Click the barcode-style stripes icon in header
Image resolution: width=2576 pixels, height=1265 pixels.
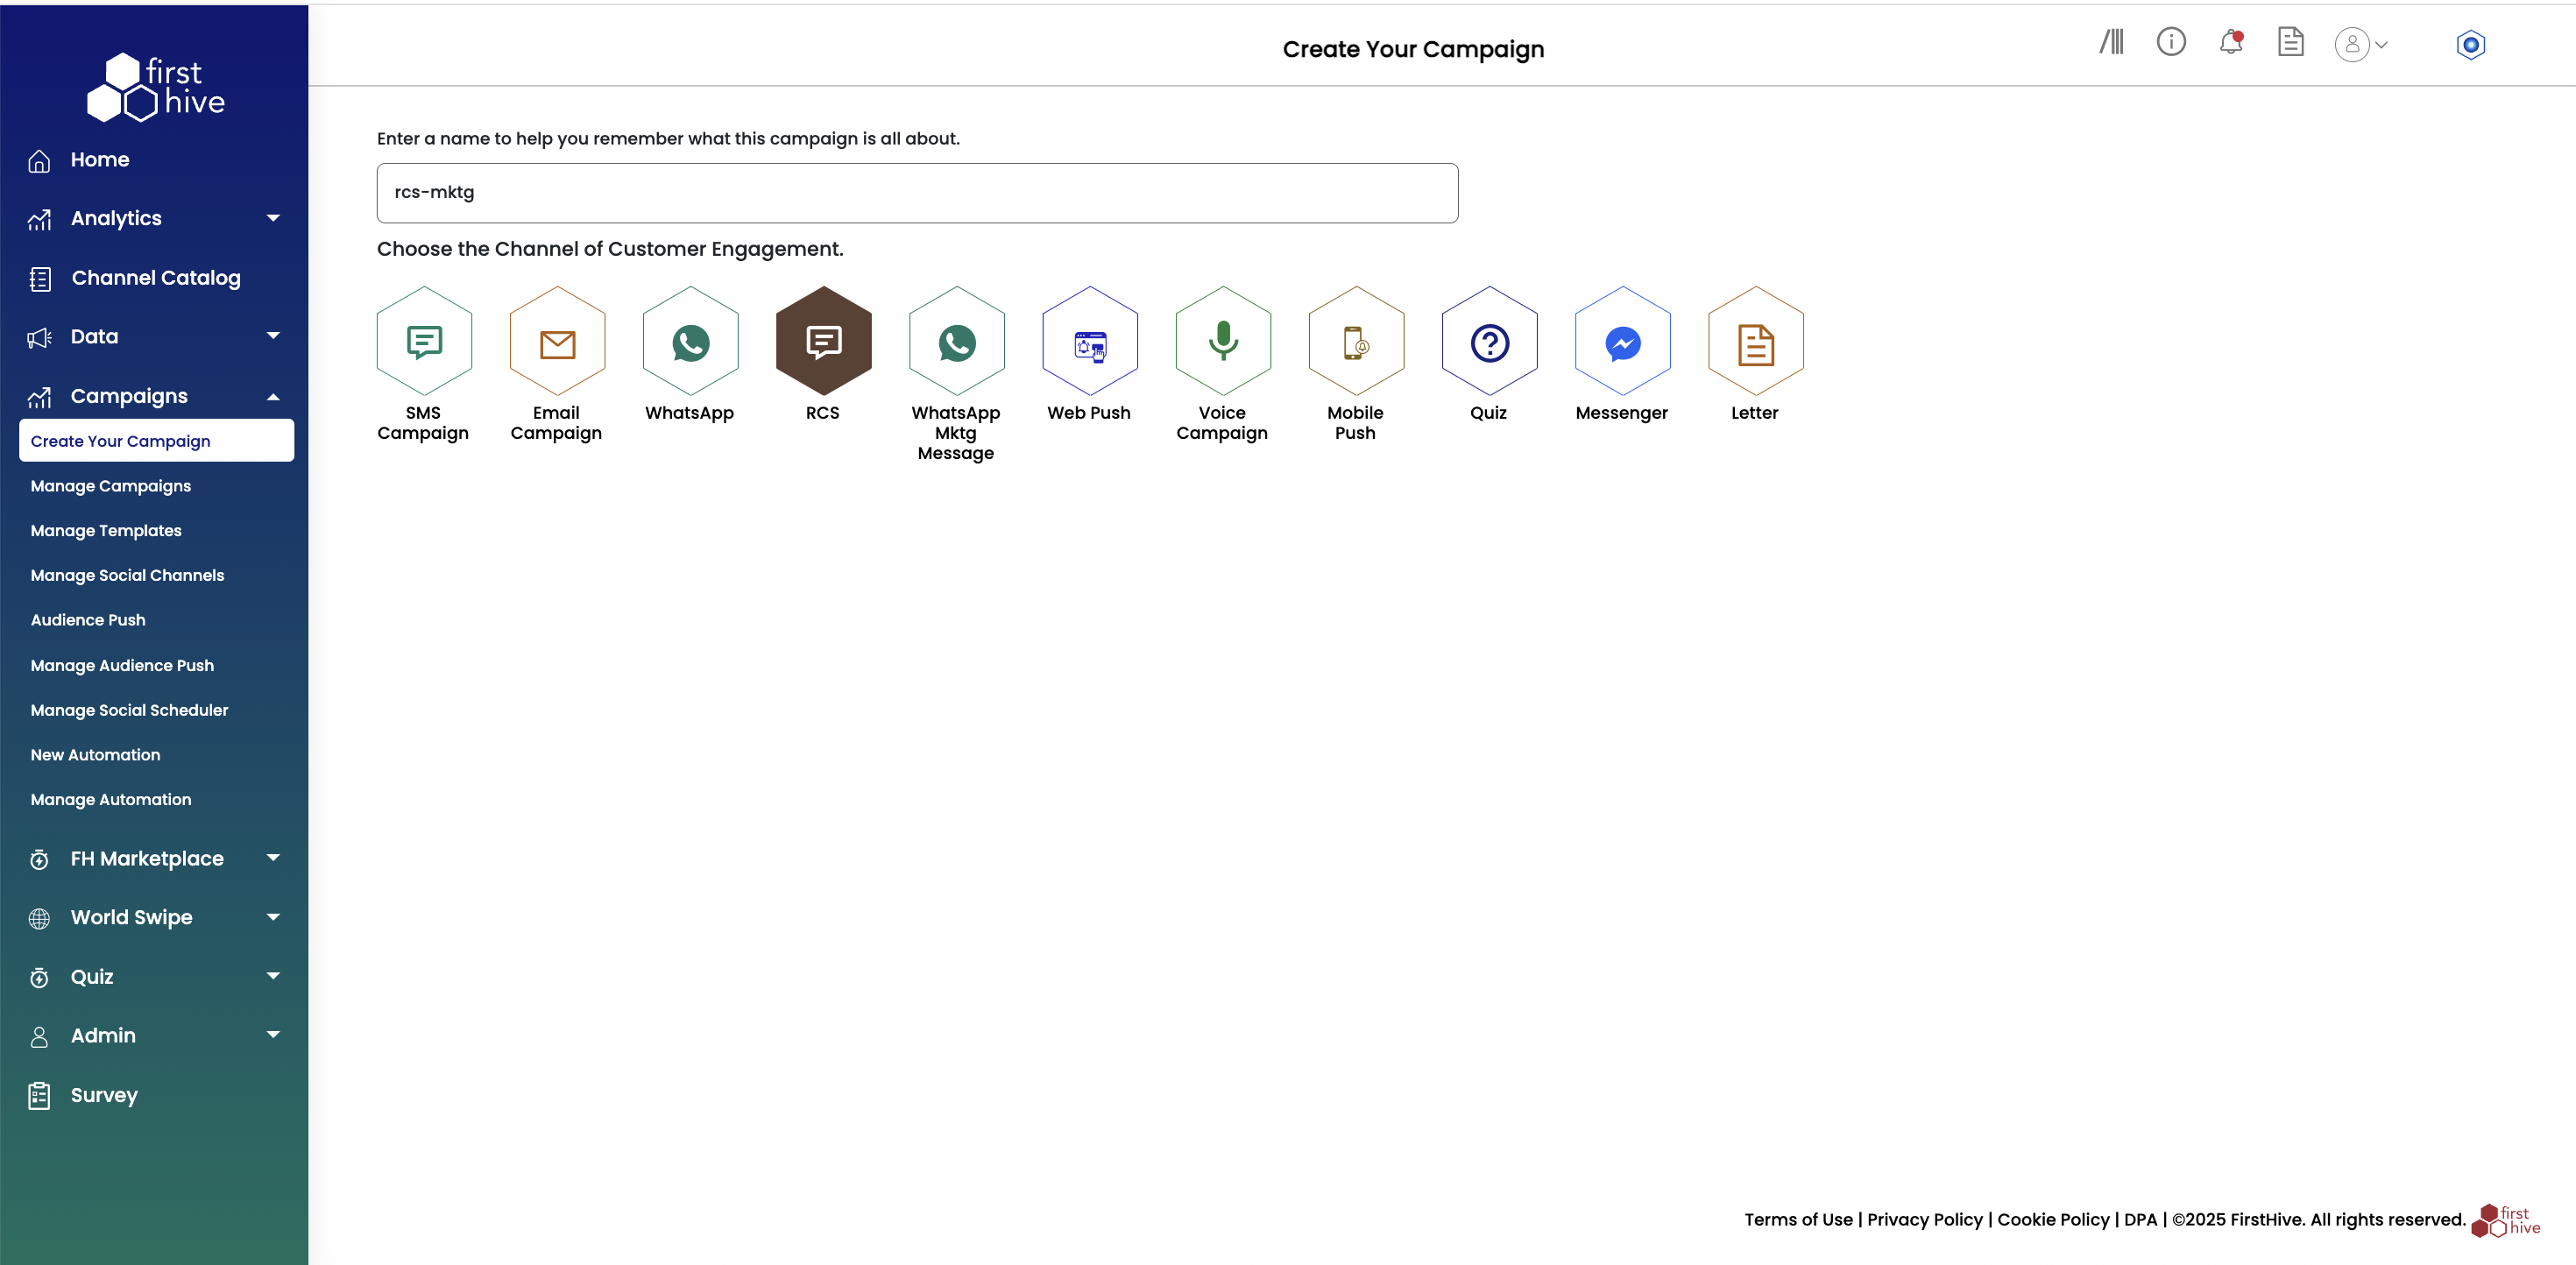coord(2111,42)
